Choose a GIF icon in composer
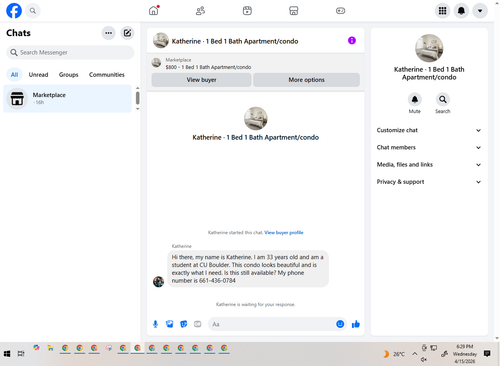 click(x=198, y=324)
